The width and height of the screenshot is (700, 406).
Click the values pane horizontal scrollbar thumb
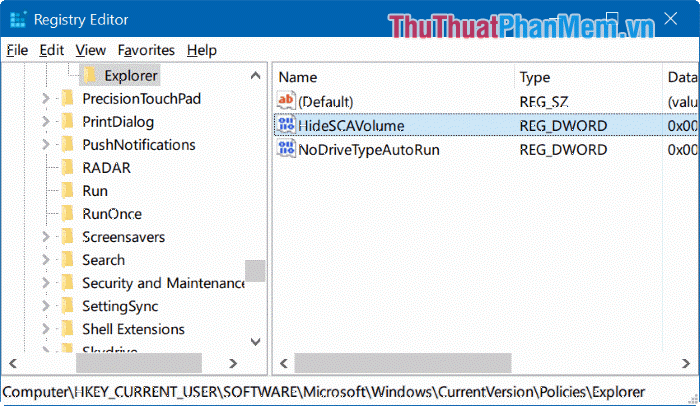(403, 363)
